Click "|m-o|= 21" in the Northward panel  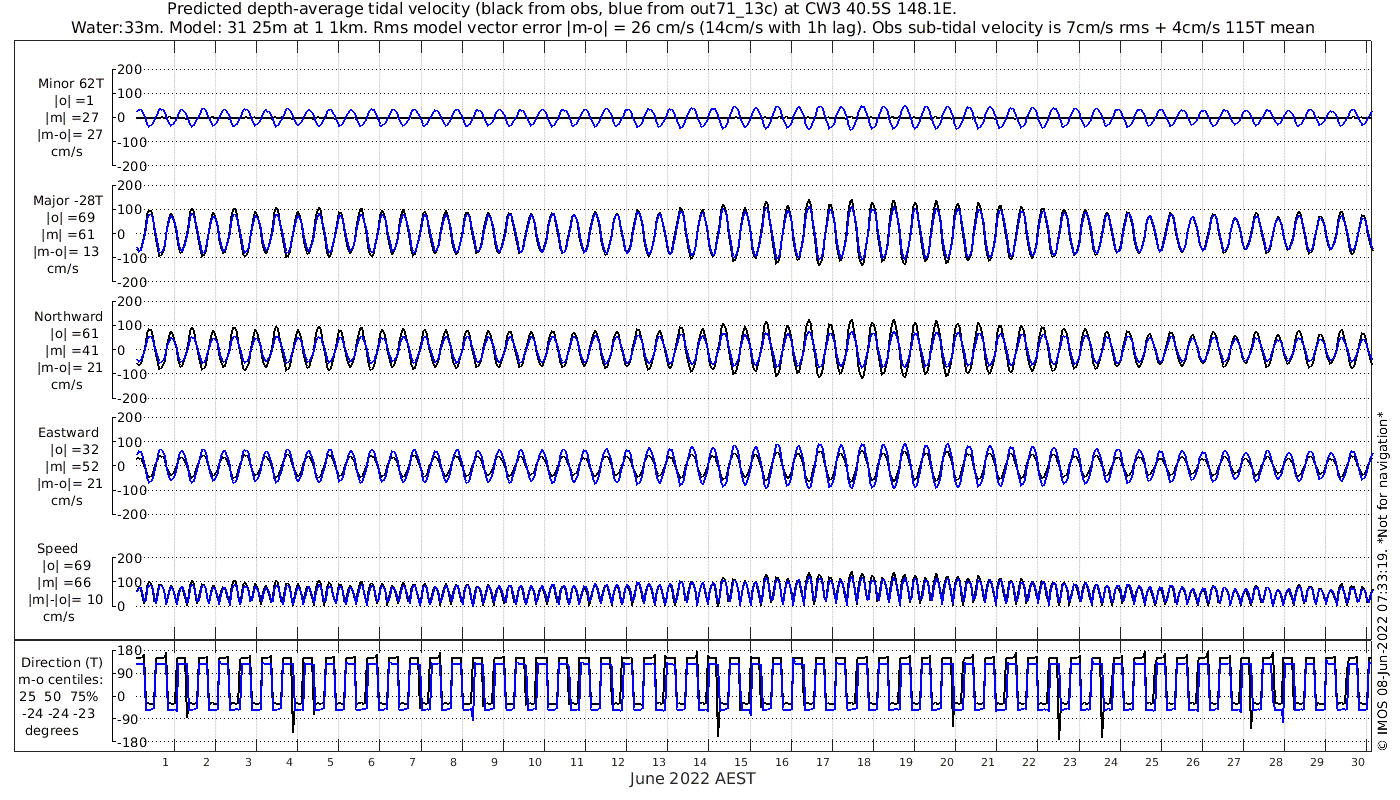tap(69, 368)
